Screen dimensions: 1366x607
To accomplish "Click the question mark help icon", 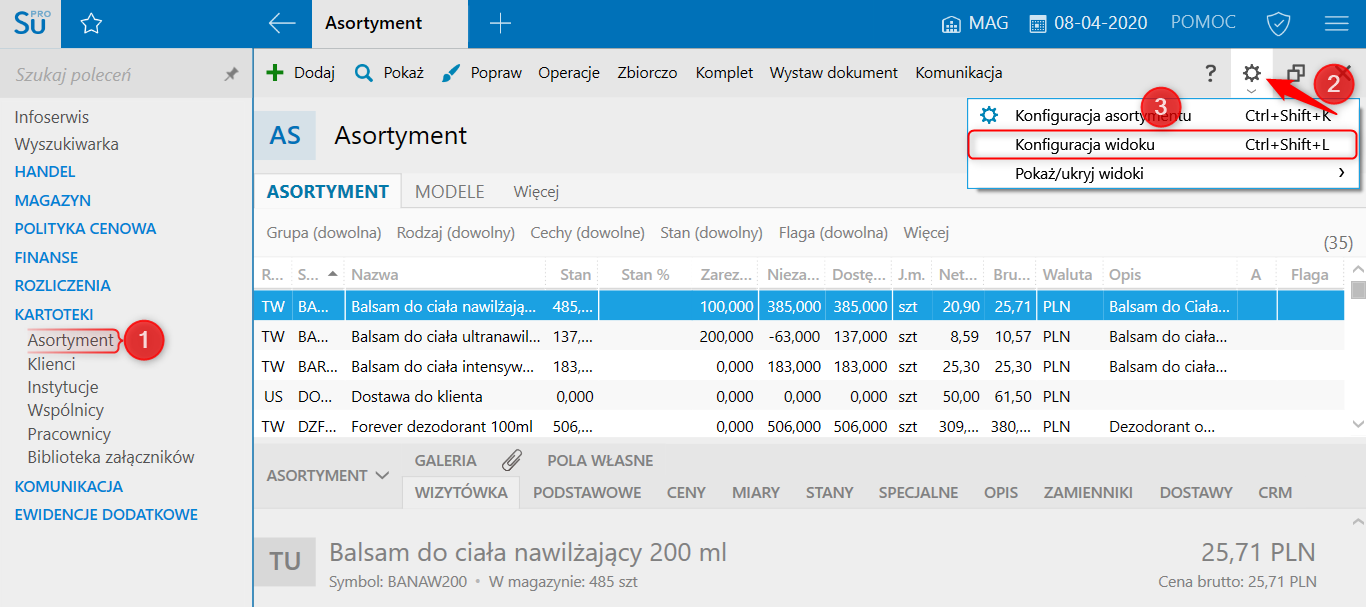I will tap(1210, 73).
